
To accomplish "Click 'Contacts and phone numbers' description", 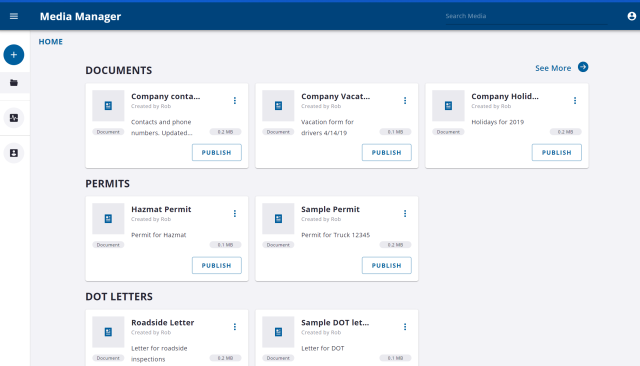I will pos(162,127).
